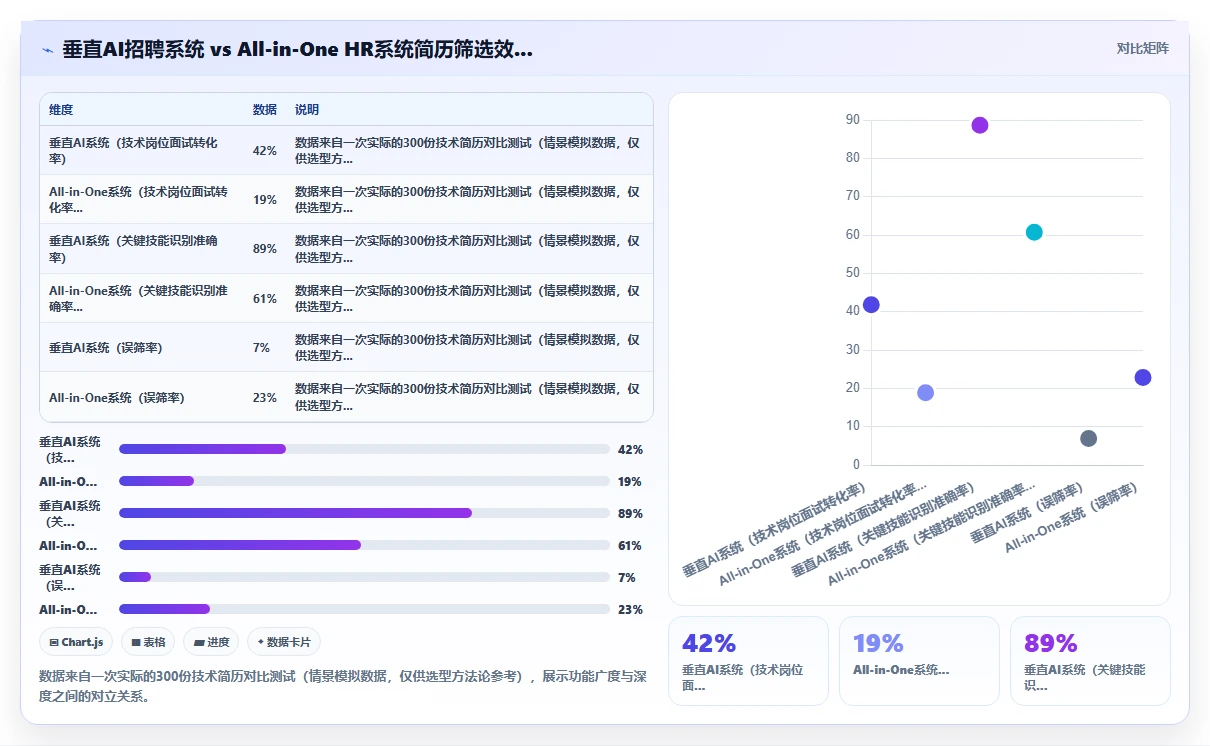This screenshot has height=746, width=1210.
Task: Click the 23% progress bar
Action: [x=364, y=609]
